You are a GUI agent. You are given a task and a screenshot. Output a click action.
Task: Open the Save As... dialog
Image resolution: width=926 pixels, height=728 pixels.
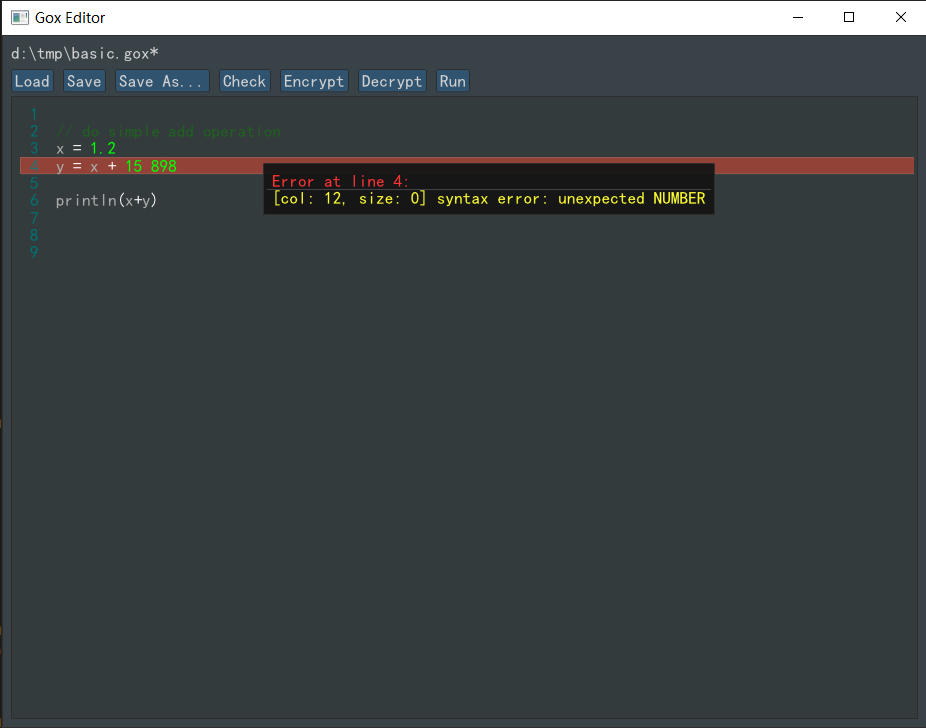[x=162, y=82]
